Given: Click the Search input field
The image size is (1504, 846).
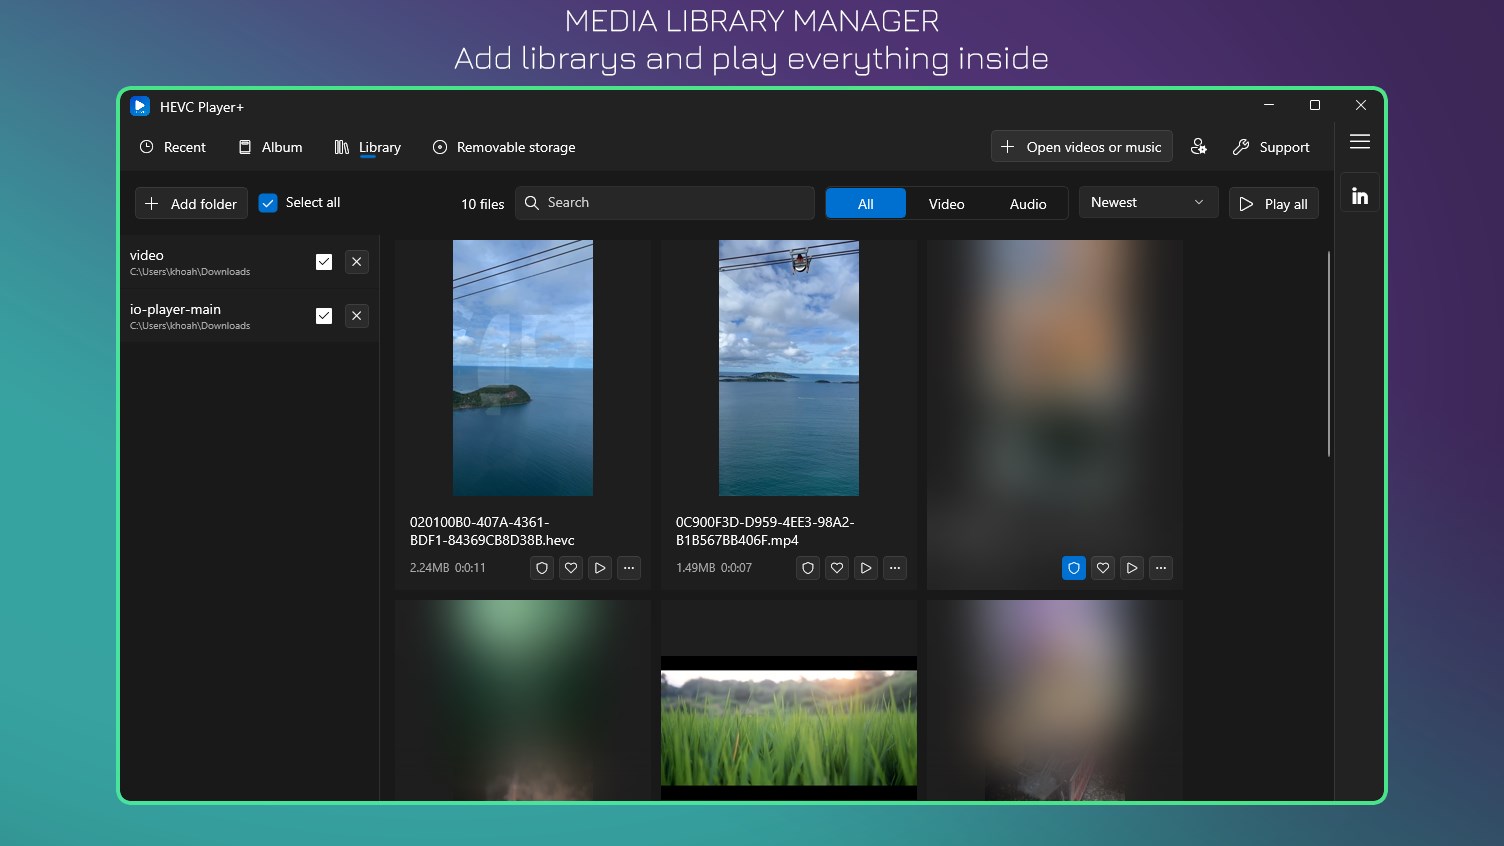Looking at the screenshot, I should (x=665, y=203).
